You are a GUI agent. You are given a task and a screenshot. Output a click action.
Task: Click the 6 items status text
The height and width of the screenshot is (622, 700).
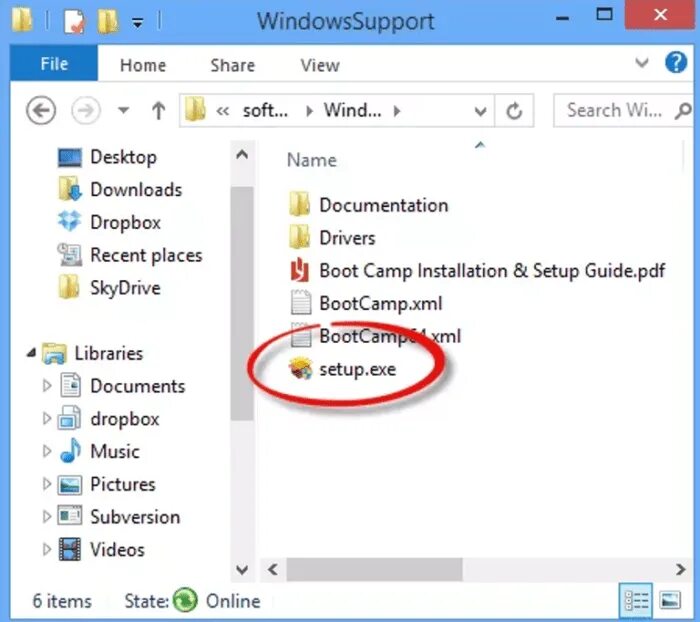pos(62,601)
